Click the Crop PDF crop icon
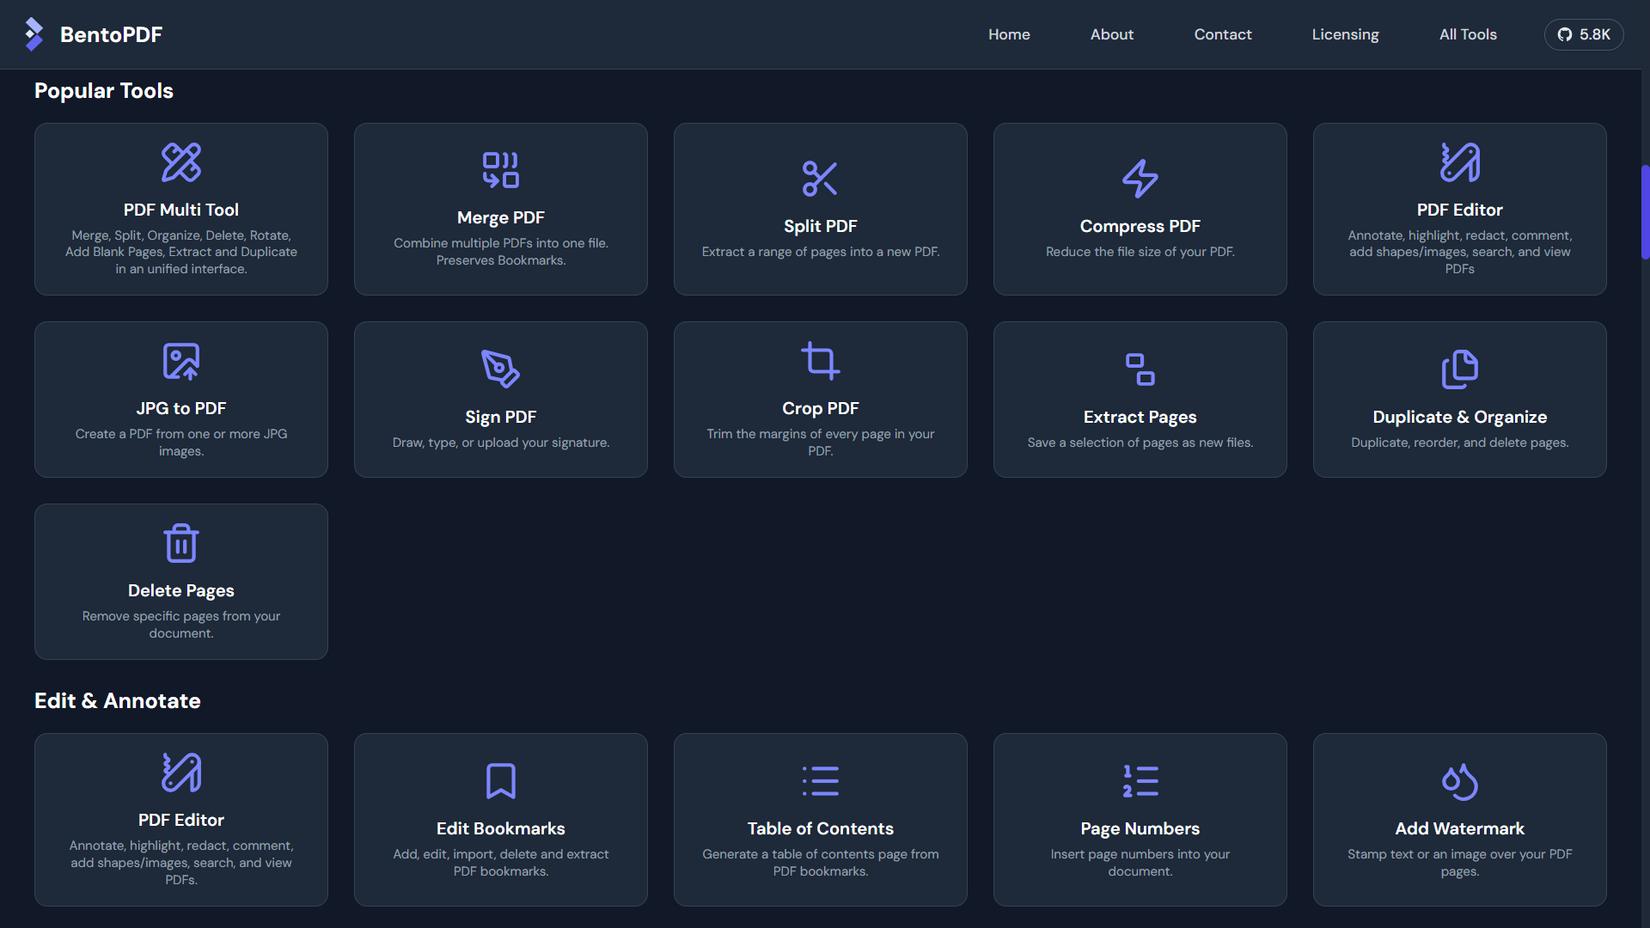 click(x=820, y=361)
